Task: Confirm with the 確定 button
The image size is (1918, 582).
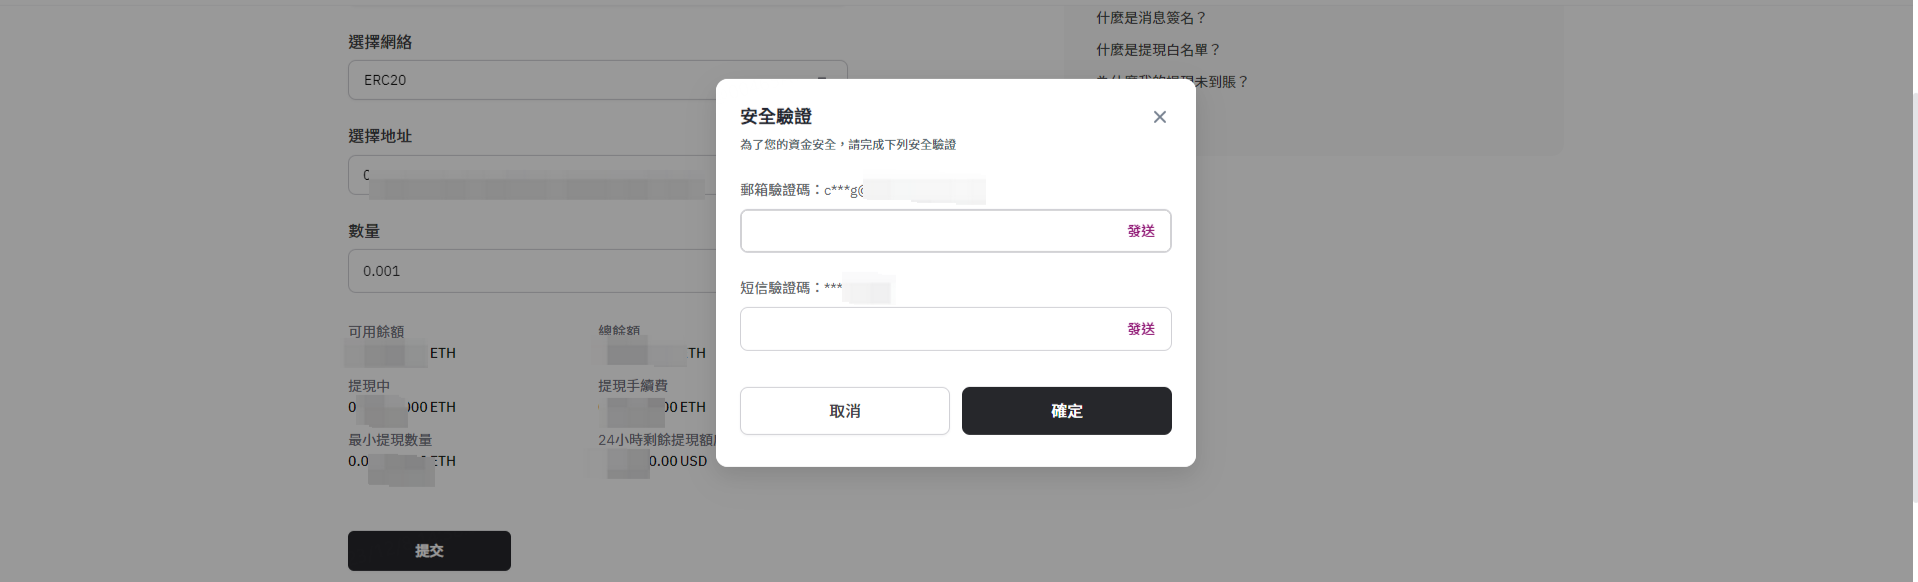Action: pyautogui.click(x=1066, y=411)
